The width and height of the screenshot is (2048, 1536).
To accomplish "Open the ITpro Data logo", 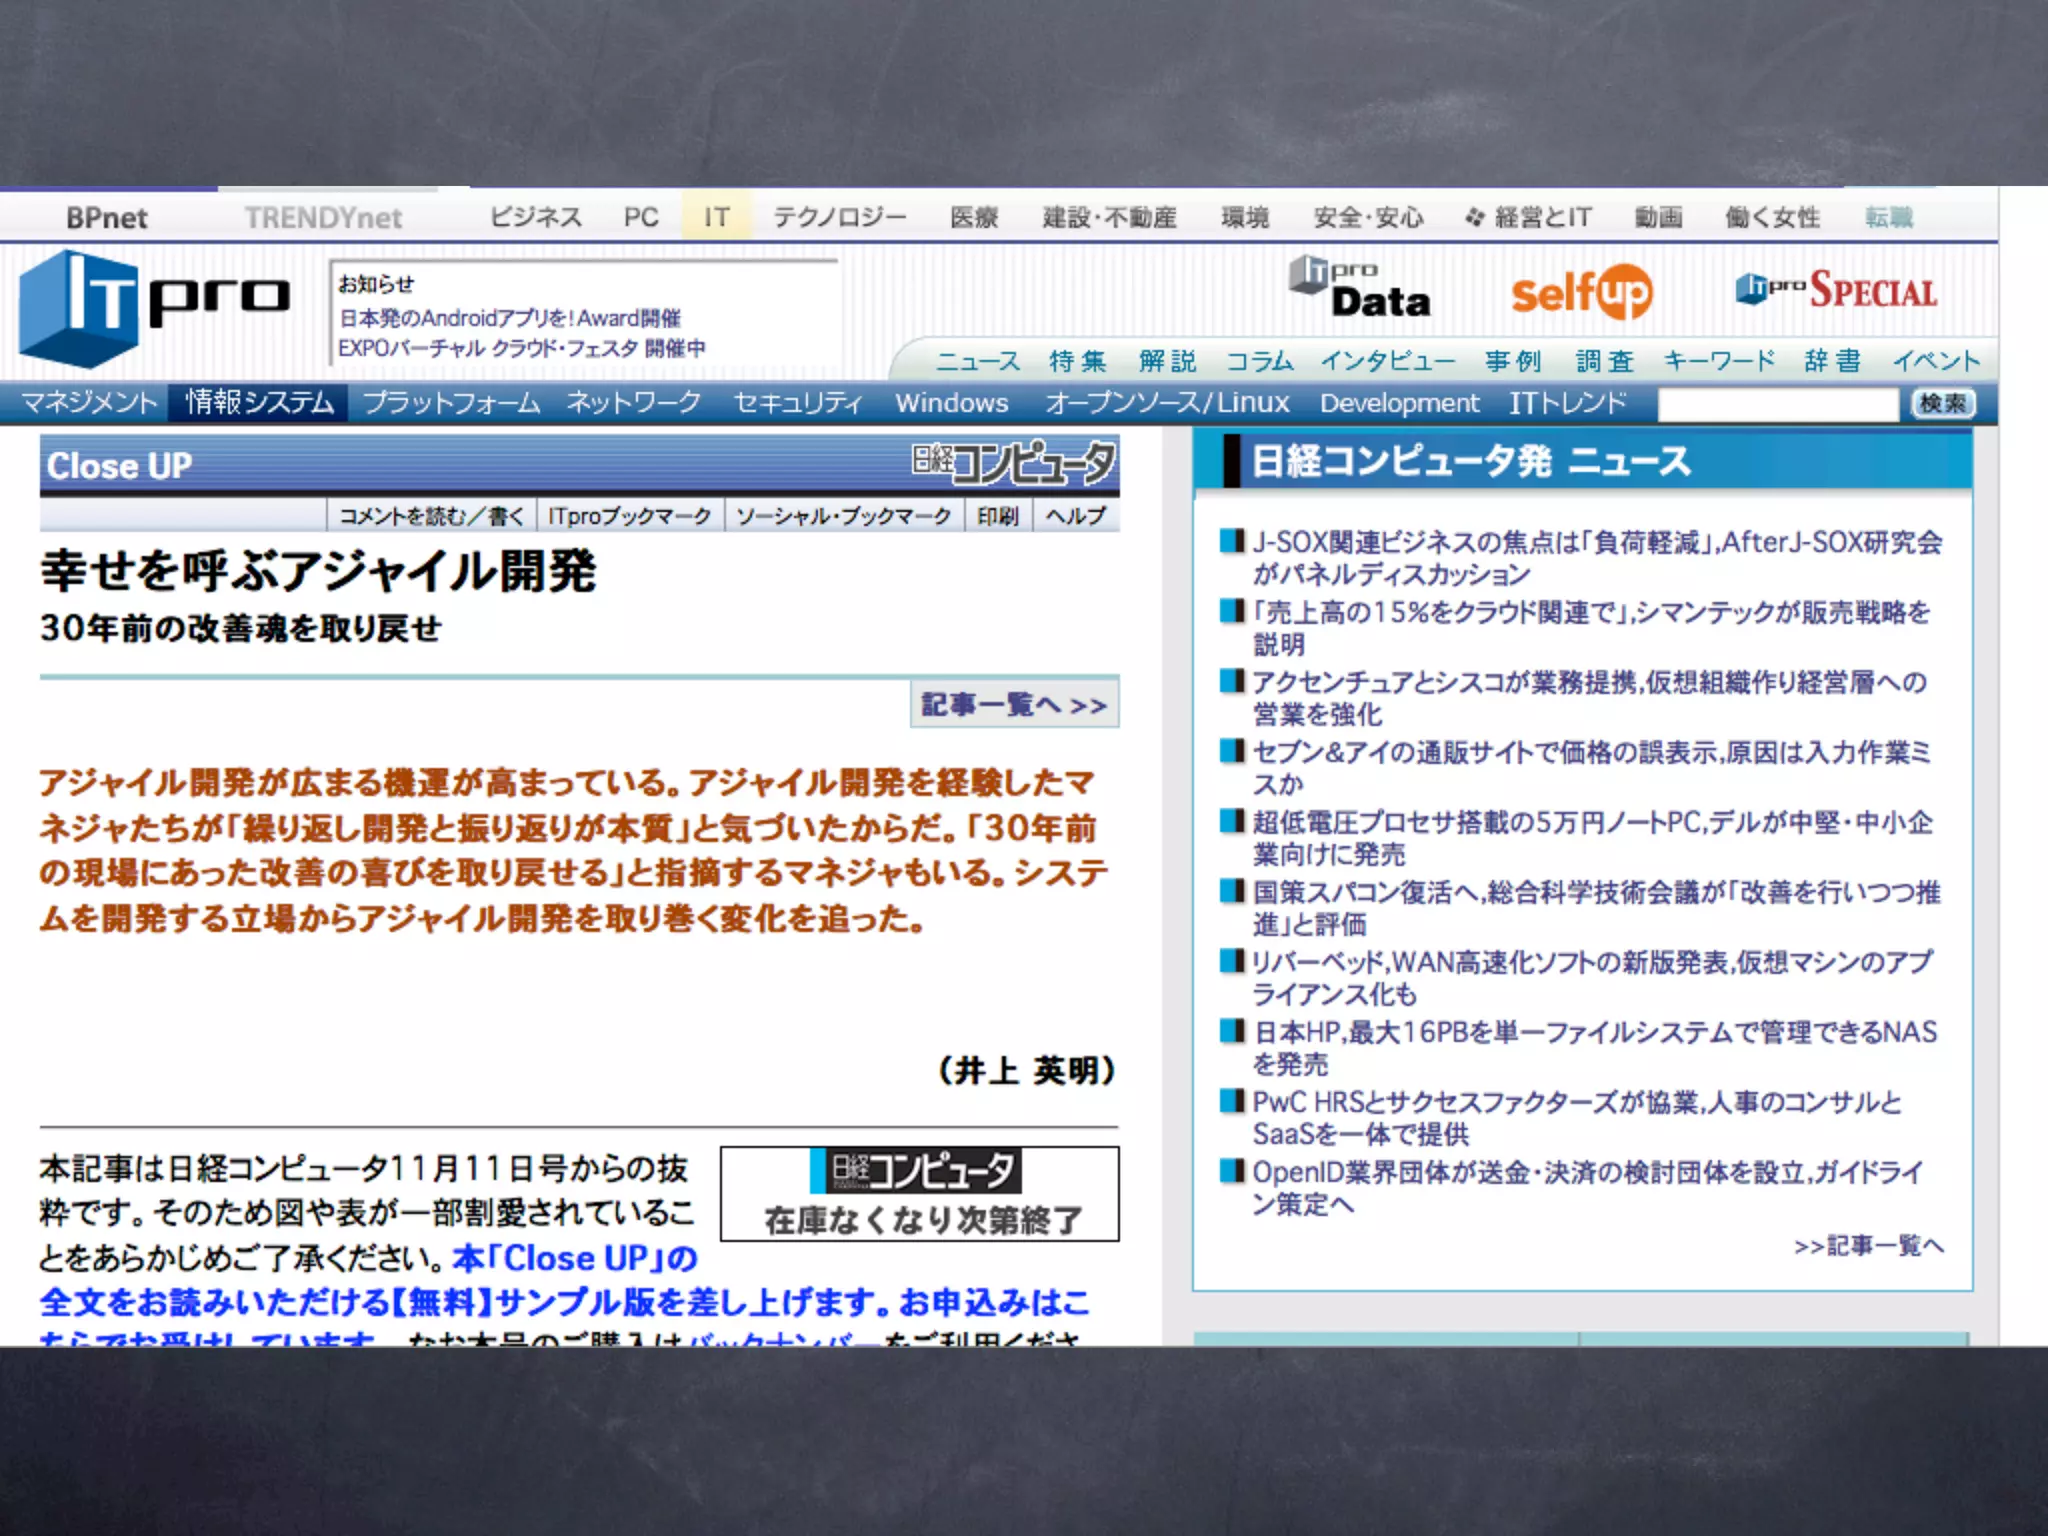I will 1360,288.
